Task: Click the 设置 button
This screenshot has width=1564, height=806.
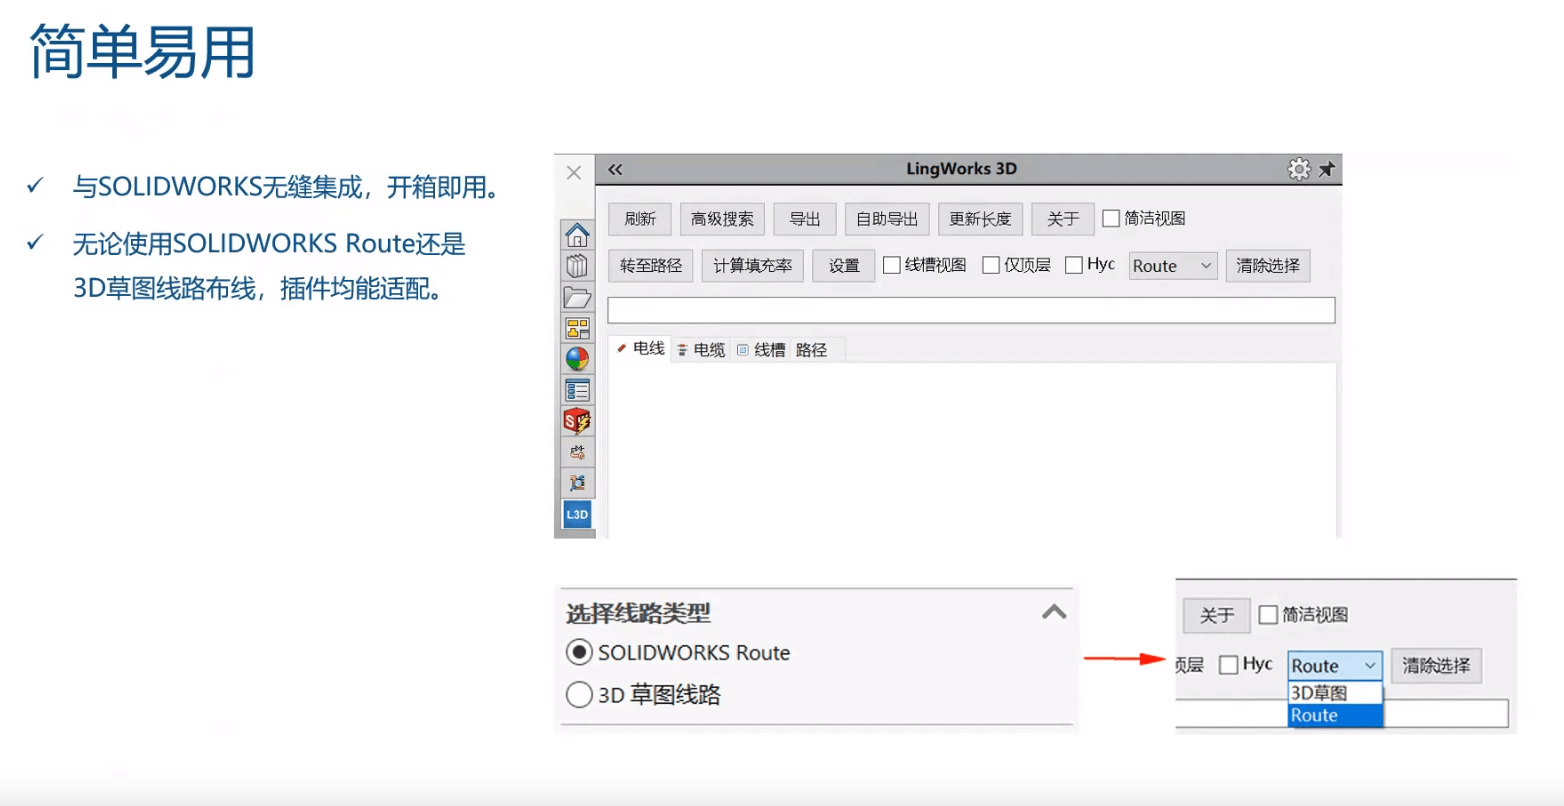Action: 844,265
